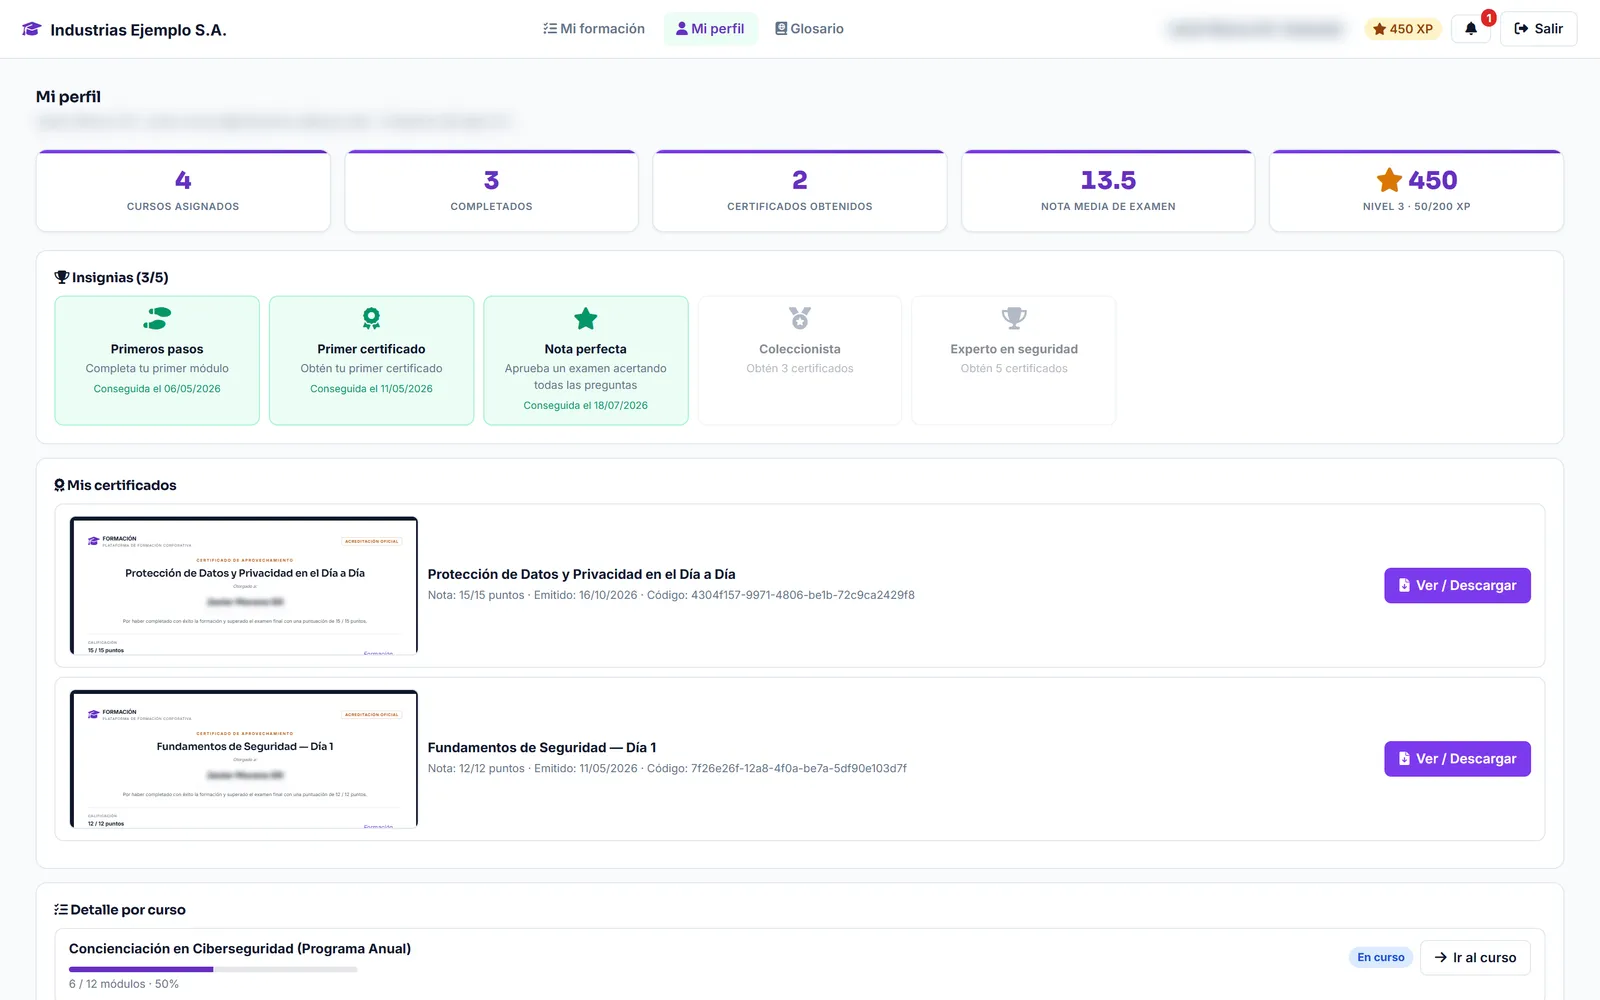Click the star icon in Nota perfecta badge
1600x1000 pixels.
click(x=586, y=318)
